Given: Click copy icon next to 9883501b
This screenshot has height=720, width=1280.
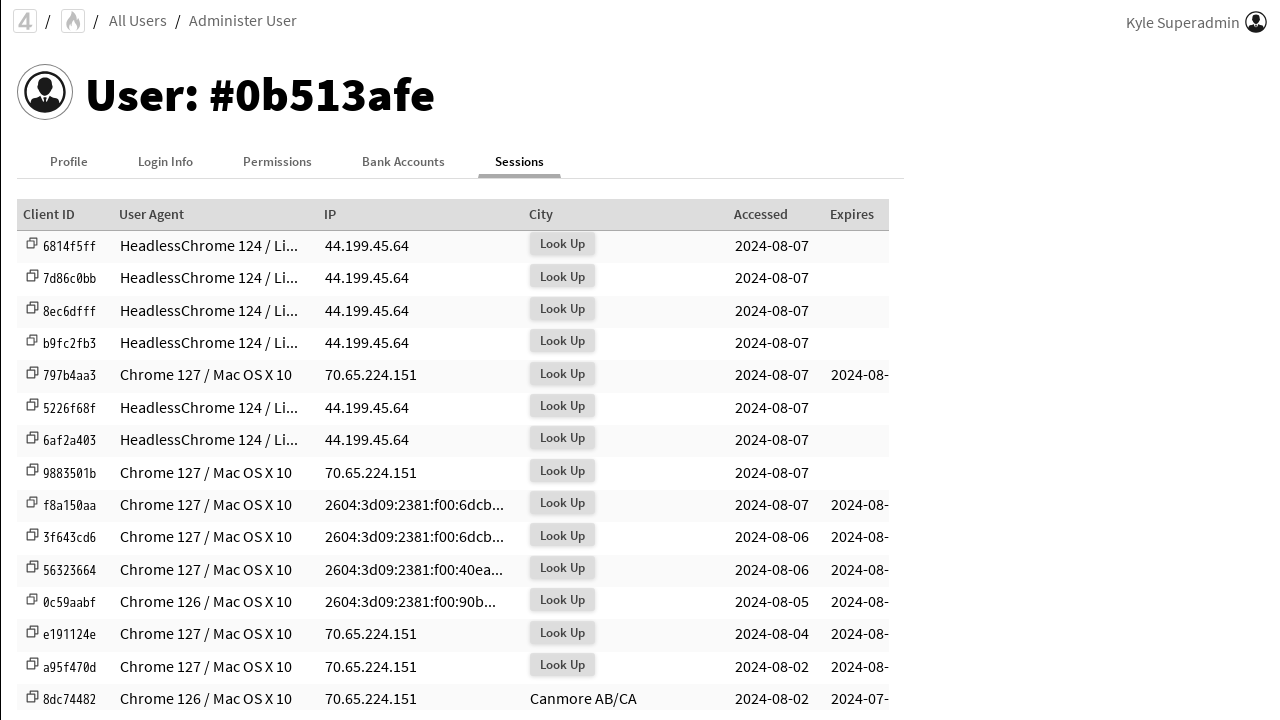Looking at the screenshot, I should click(x=32, y=470).
